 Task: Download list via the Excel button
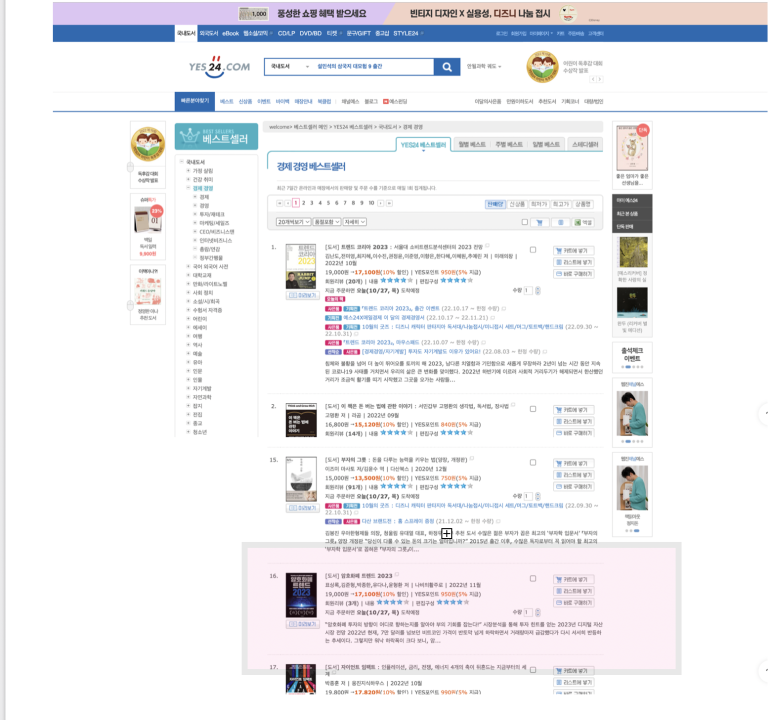[x=583, y=222]
